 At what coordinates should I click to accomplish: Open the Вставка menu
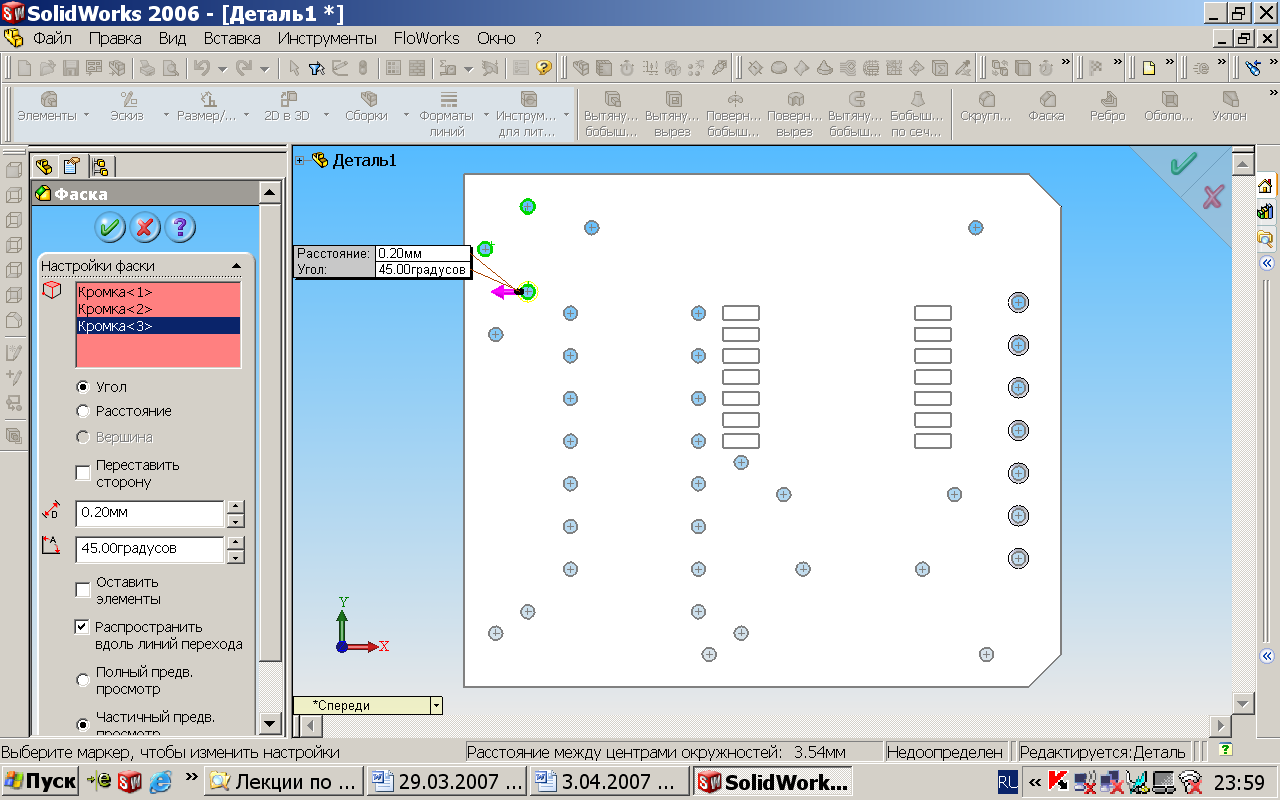pos(232,38)
